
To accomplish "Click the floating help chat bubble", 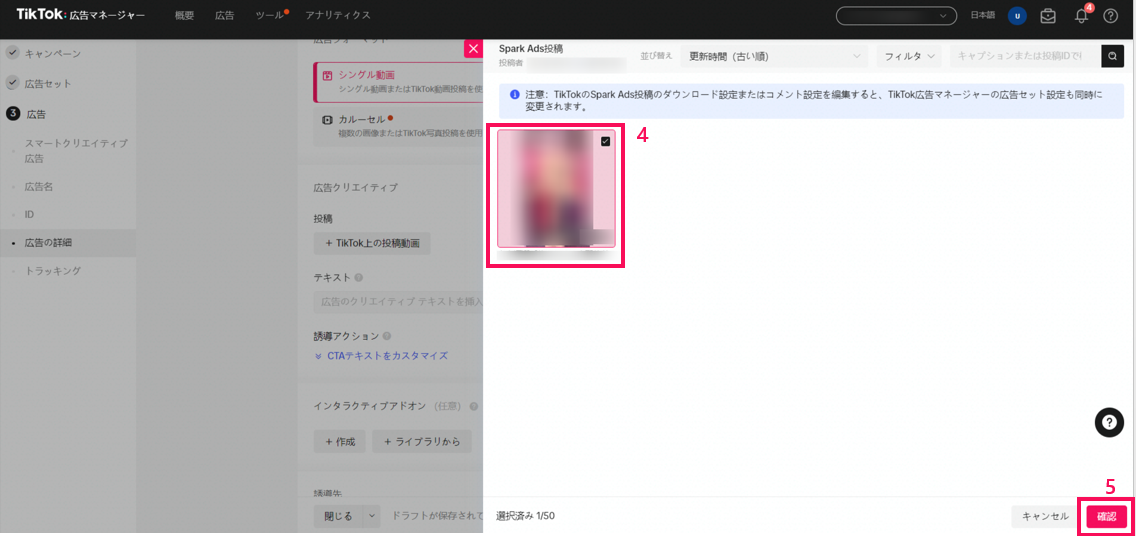I will (x=1109, y=423).
